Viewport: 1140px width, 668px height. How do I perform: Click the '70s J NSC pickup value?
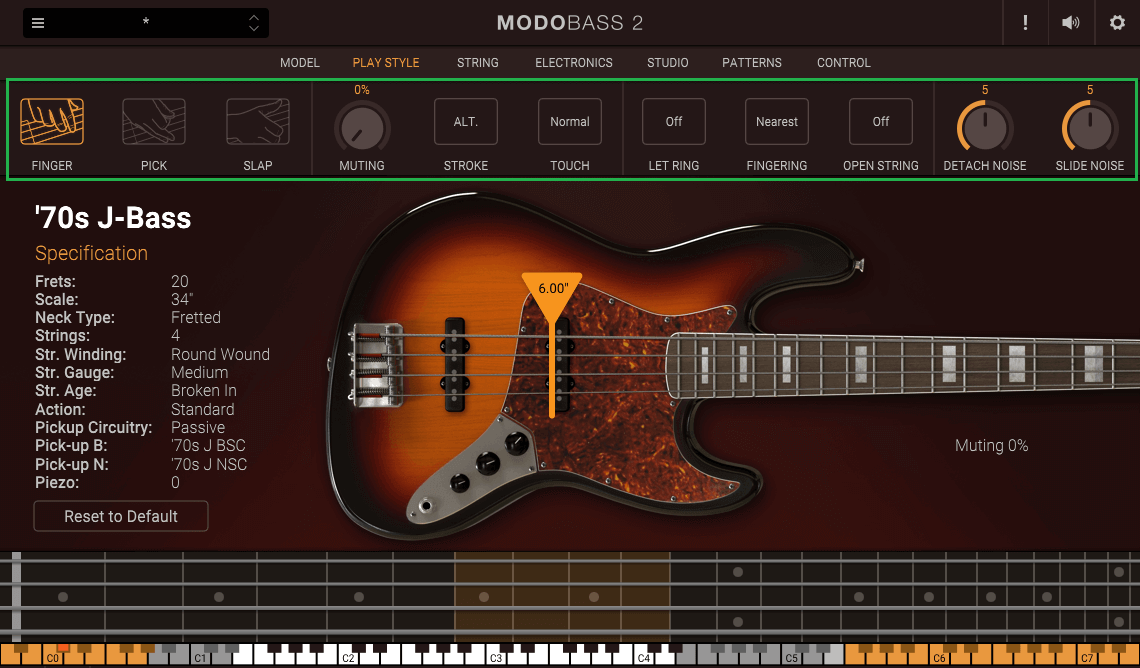pos(209,464)
